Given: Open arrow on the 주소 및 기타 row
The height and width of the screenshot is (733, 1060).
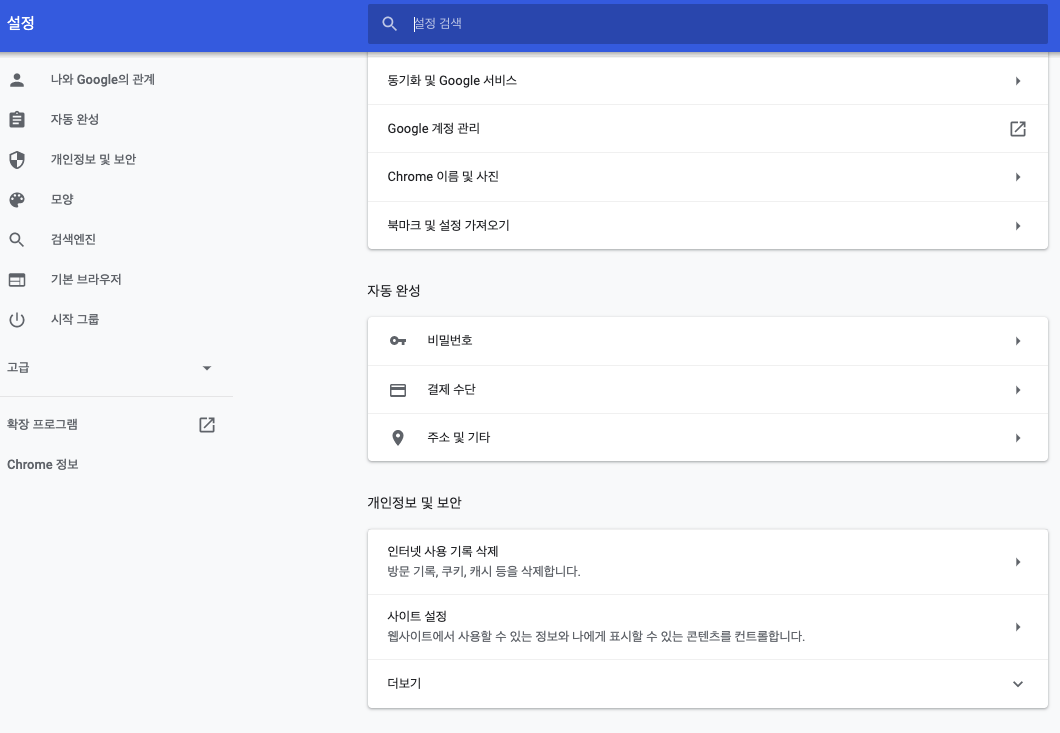Looking at the screenshot, I should pyautogui.click(x=1017, y=438).
